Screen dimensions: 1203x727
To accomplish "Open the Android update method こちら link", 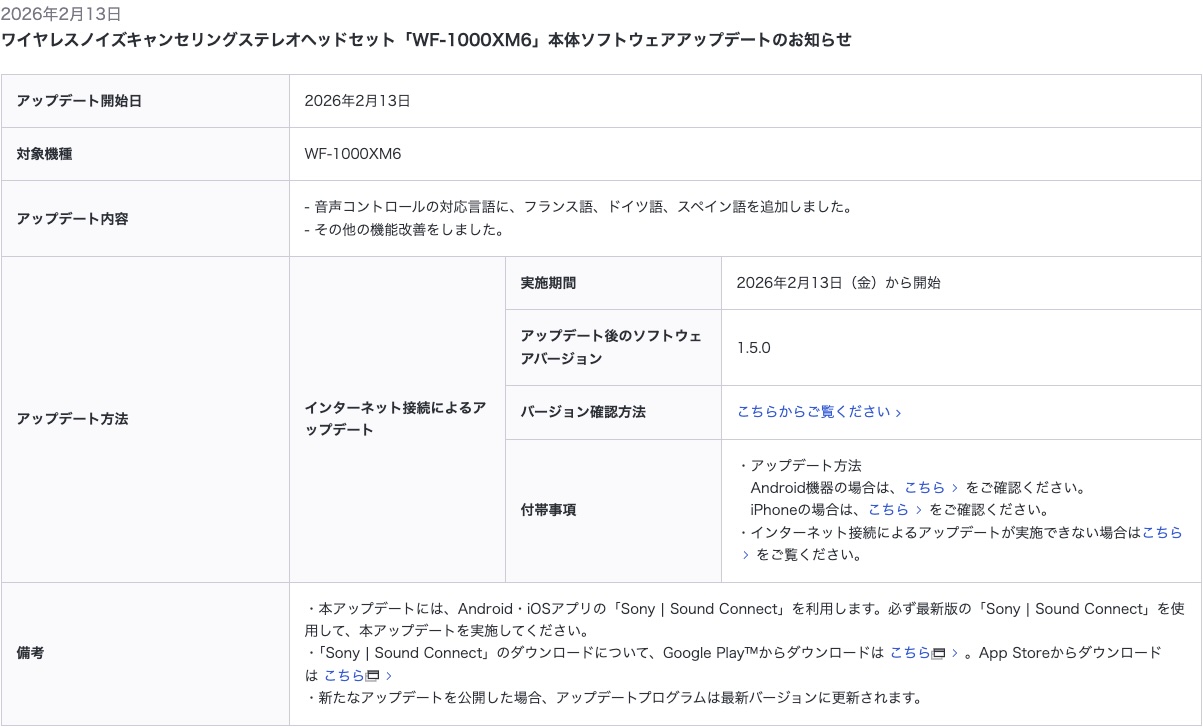I will (924, 488).
